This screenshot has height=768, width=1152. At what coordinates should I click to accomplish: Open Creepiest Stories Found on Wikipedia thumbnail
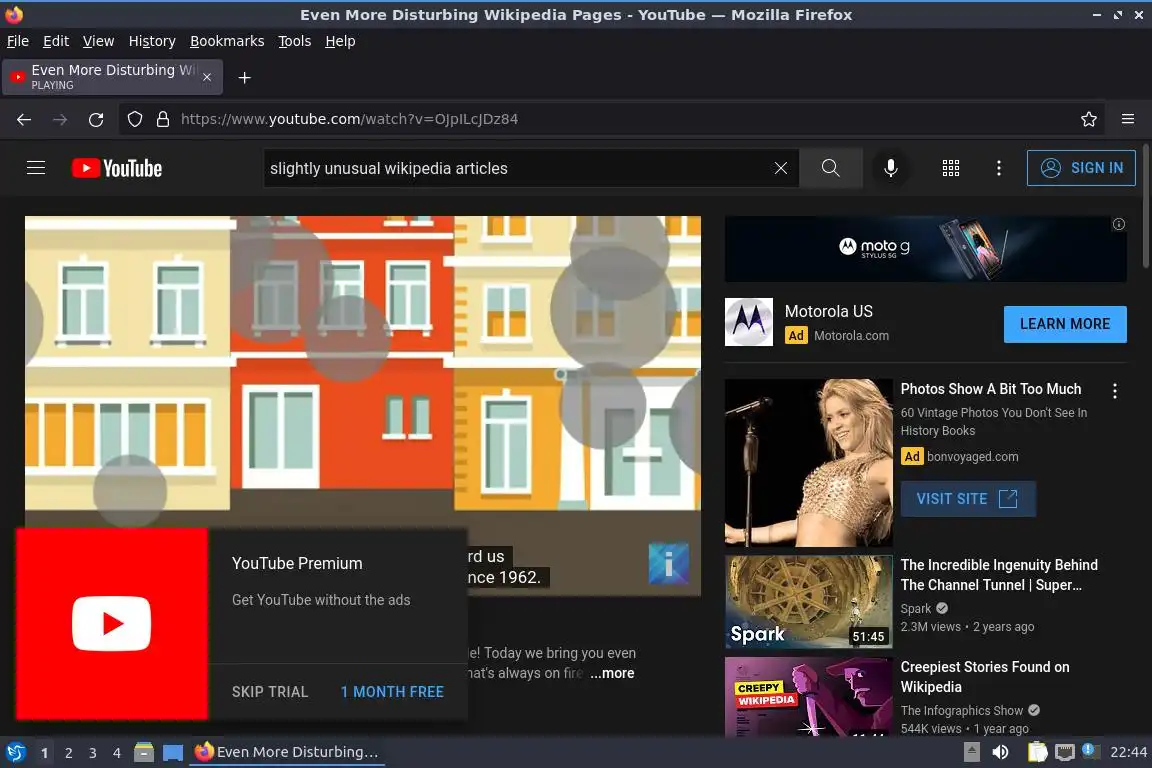click(808, 697)
